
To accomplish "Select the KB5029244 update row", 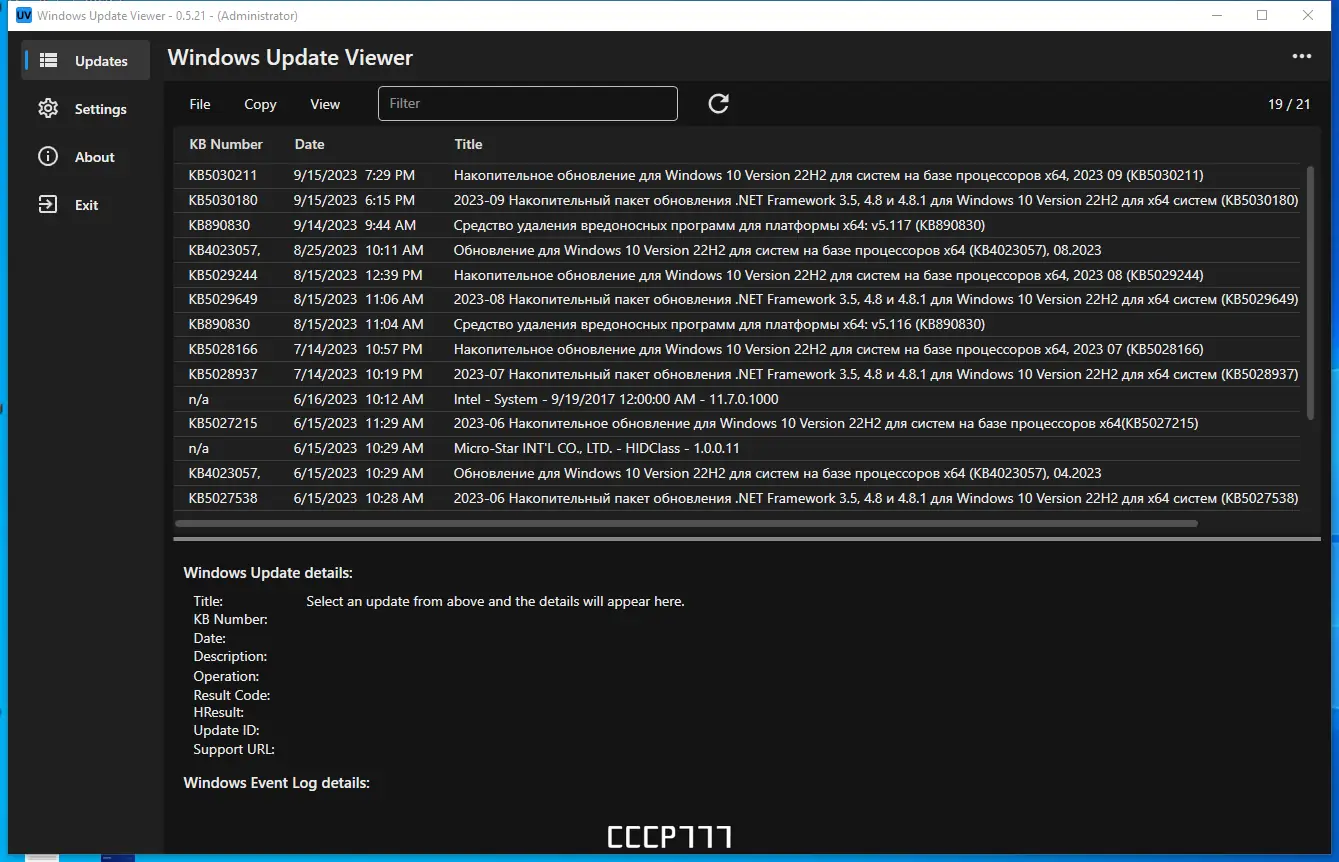I will point(738,275).
